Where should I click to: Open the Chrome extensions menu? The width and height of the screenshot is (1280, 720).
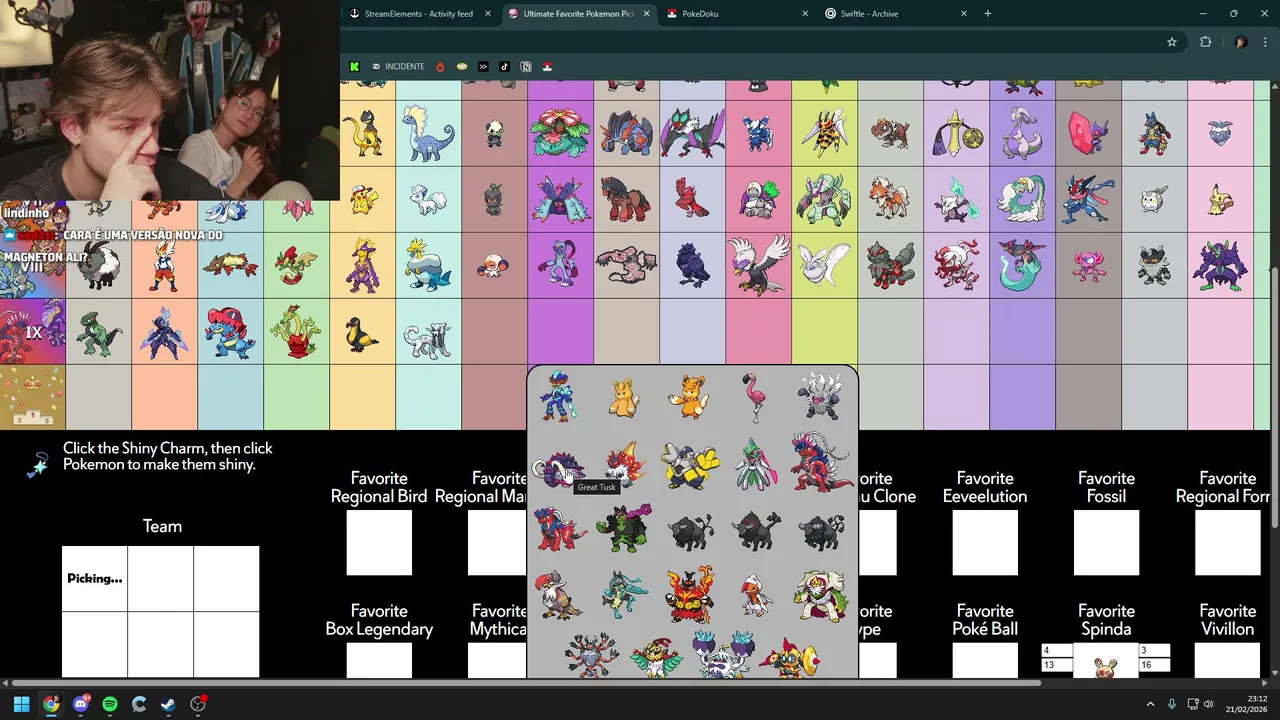tap(1205, 42)
